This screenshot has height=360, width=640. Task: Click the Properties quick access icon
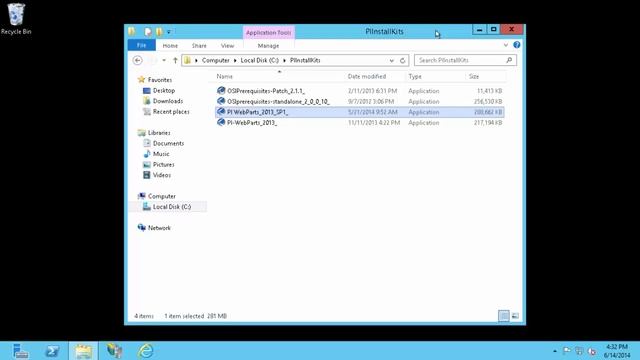click(148, 31)
